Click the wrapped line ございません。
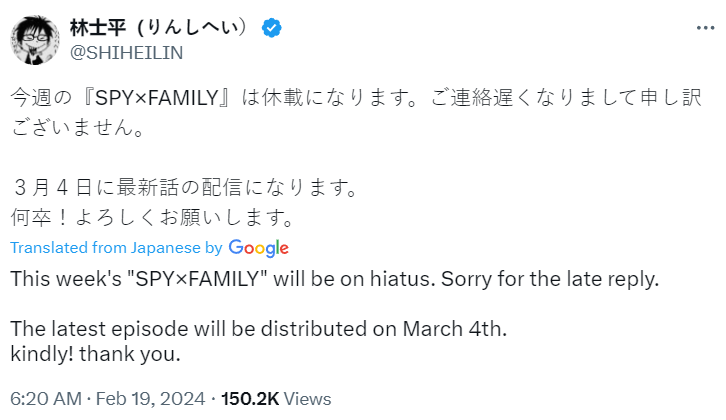The image size is (726, 420). [x=79, y=127]
